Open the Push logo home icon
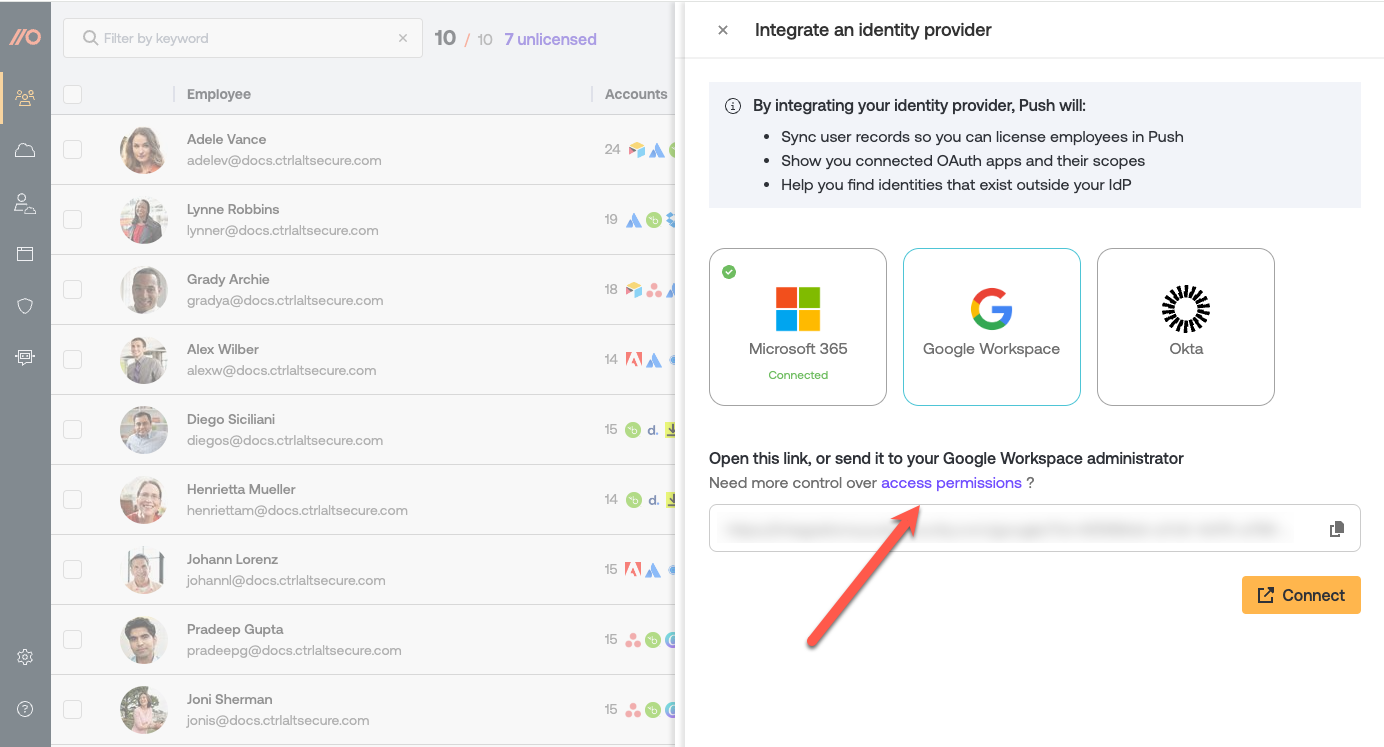1384x747 pixels. pos(25,37)
